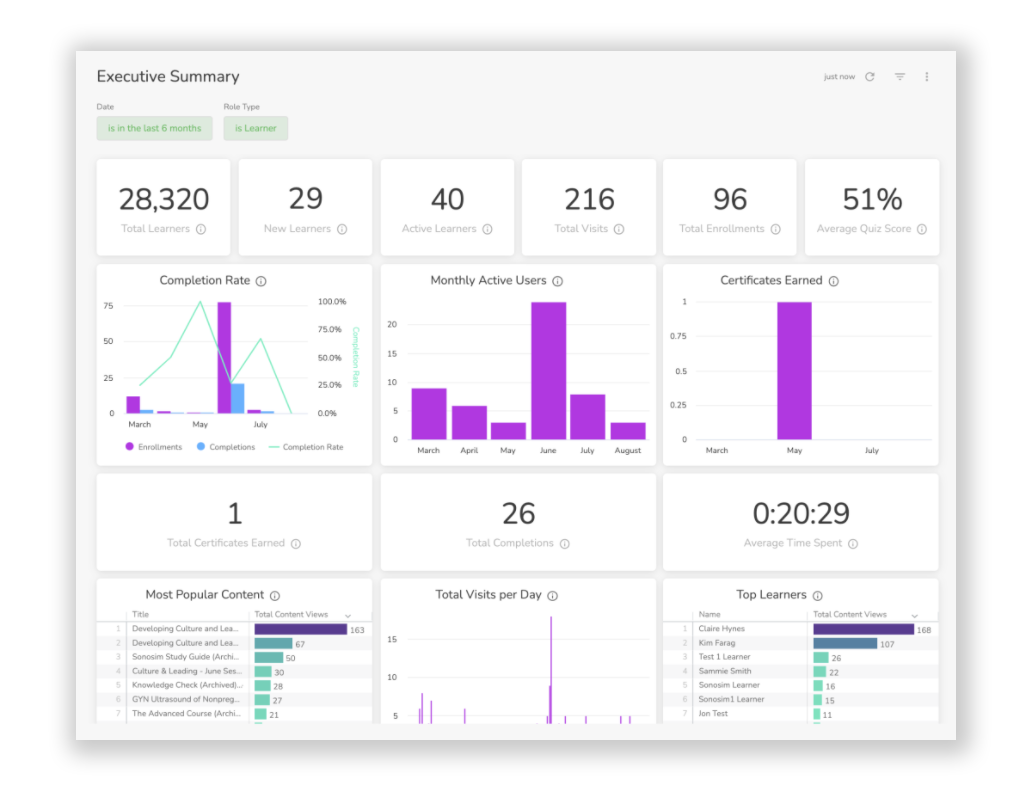Select the GYN Ultrasound of Nonpreg... row
Image resolution: width=1034 pixels, height=788 pixels.
pos(234,700)
